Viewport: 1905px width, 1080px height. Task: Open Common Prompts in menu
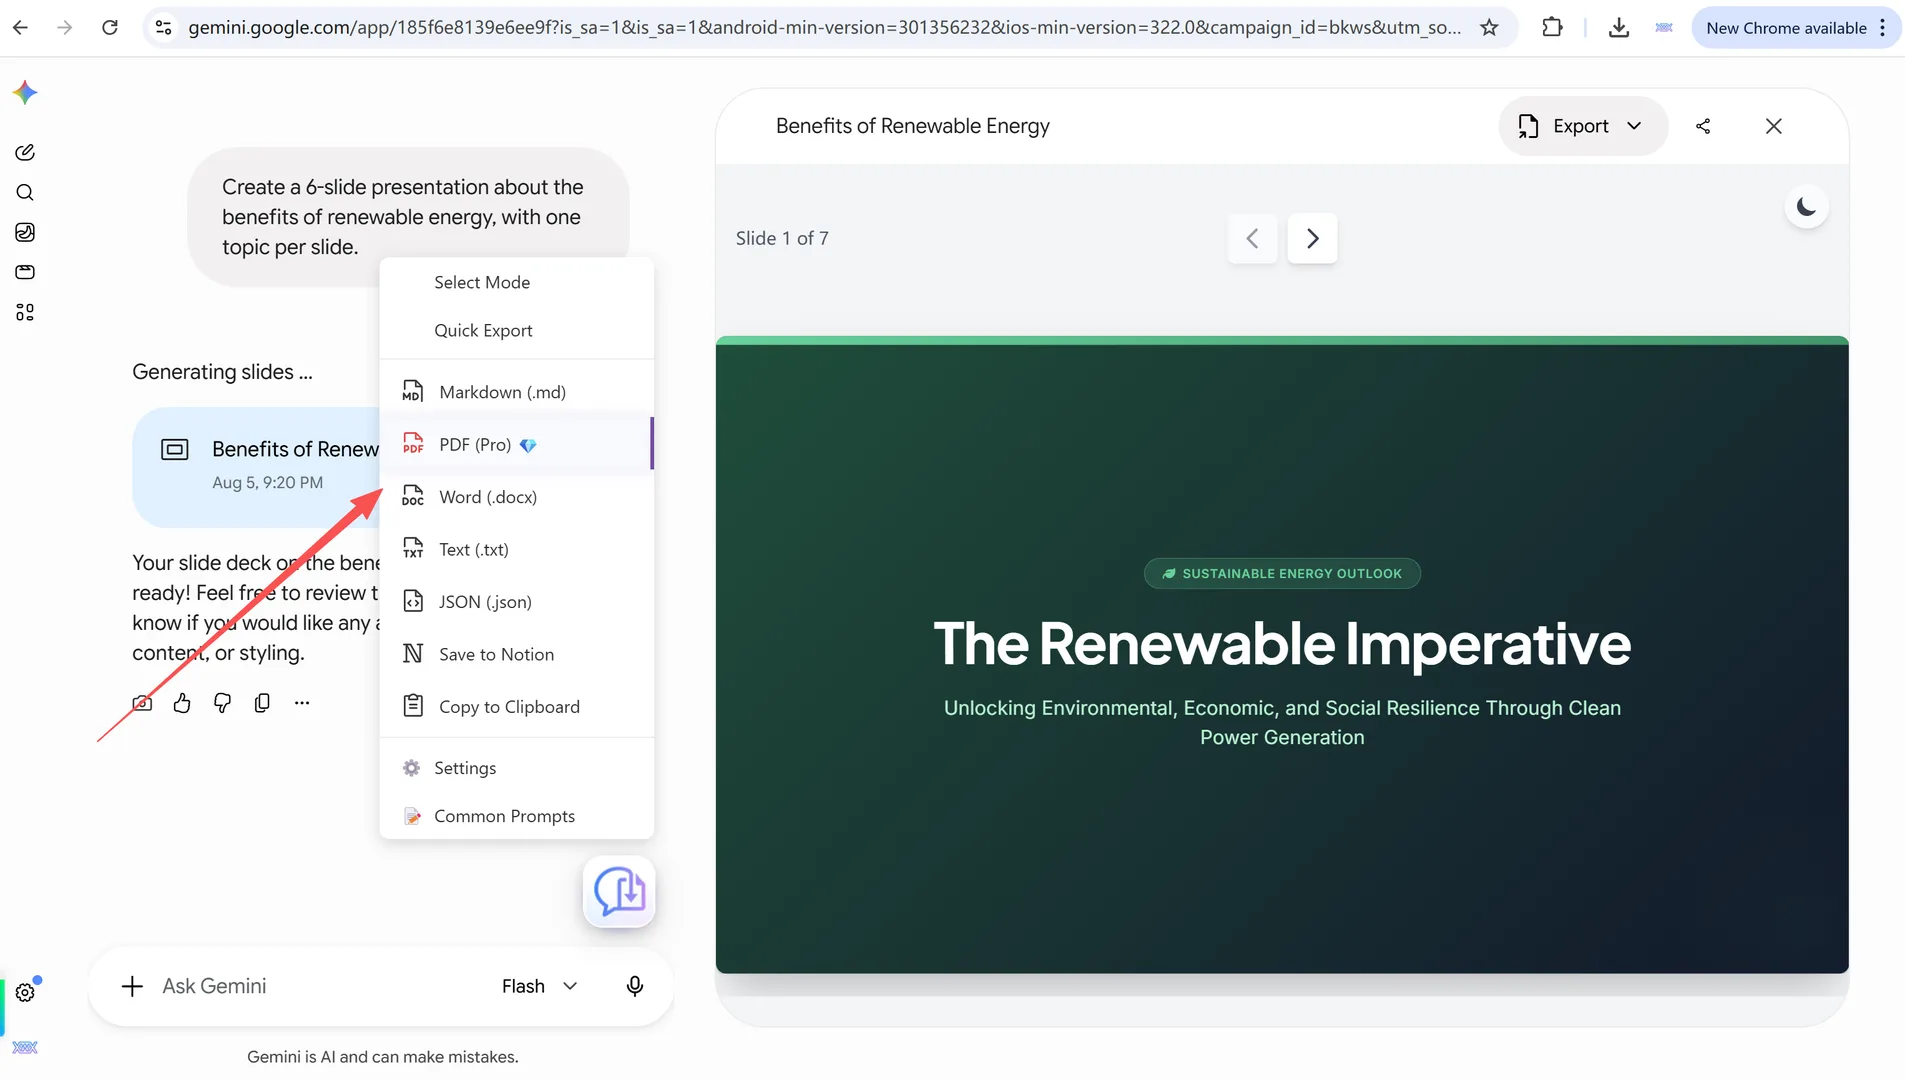517,816
